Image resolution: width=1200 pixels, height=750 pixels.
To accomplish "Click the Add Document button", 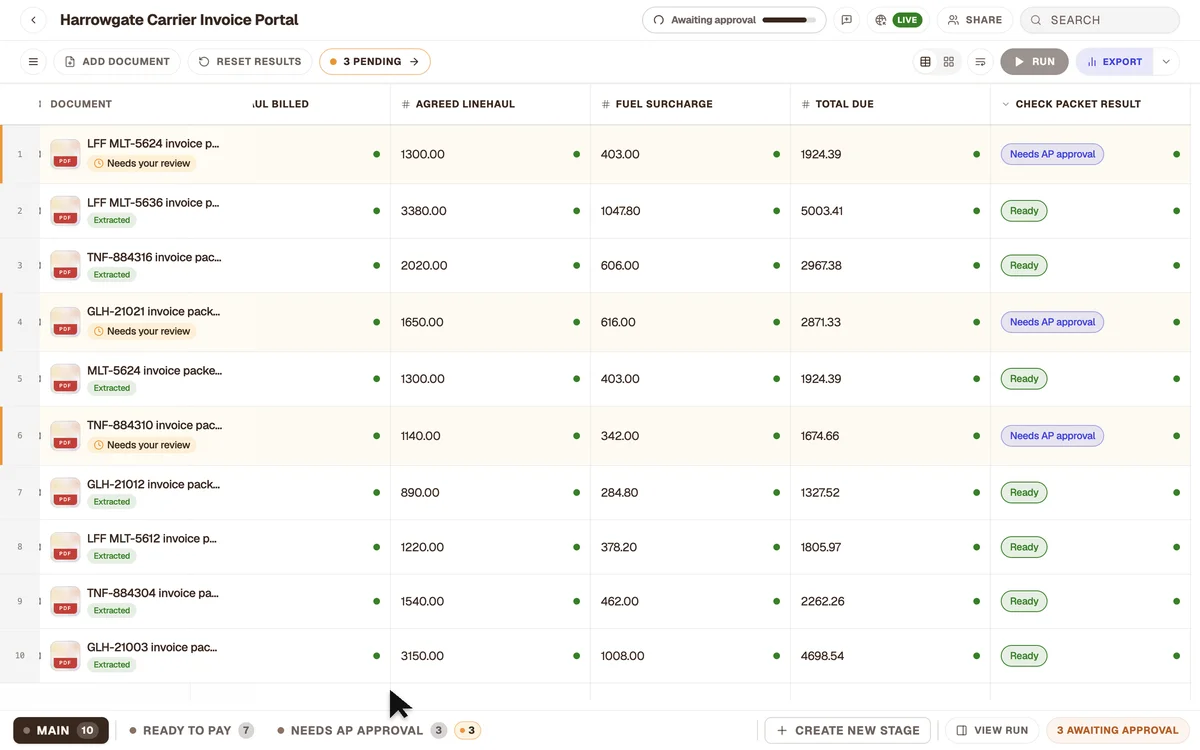I will [x=117, y=62].
